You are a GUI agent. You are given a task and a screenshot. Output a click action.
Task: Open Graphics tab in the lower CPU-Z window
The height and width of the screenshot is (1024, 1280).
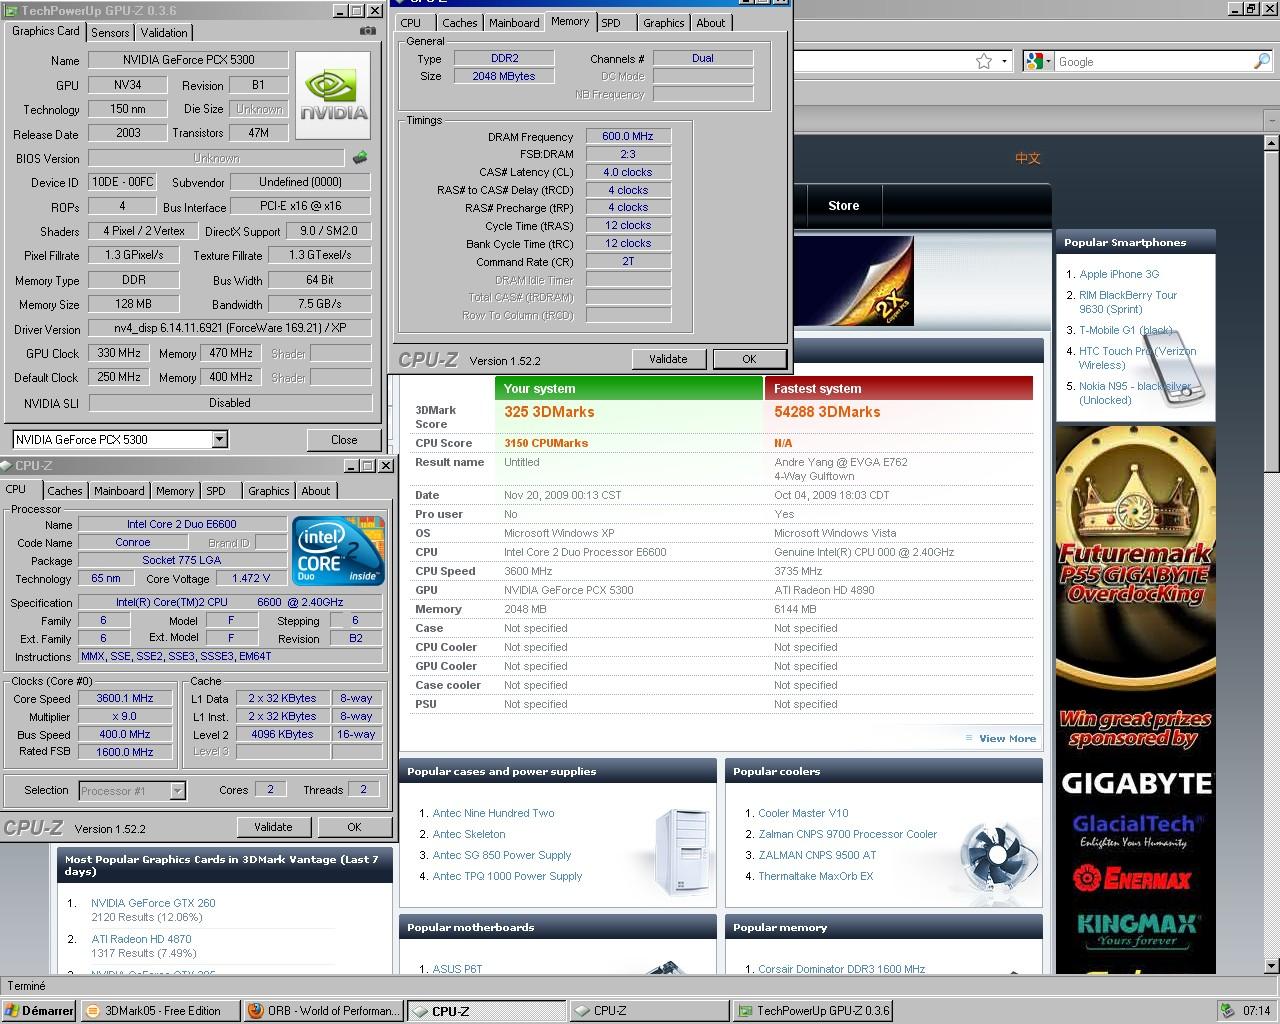pyautogui.click(x=269, y=491)
